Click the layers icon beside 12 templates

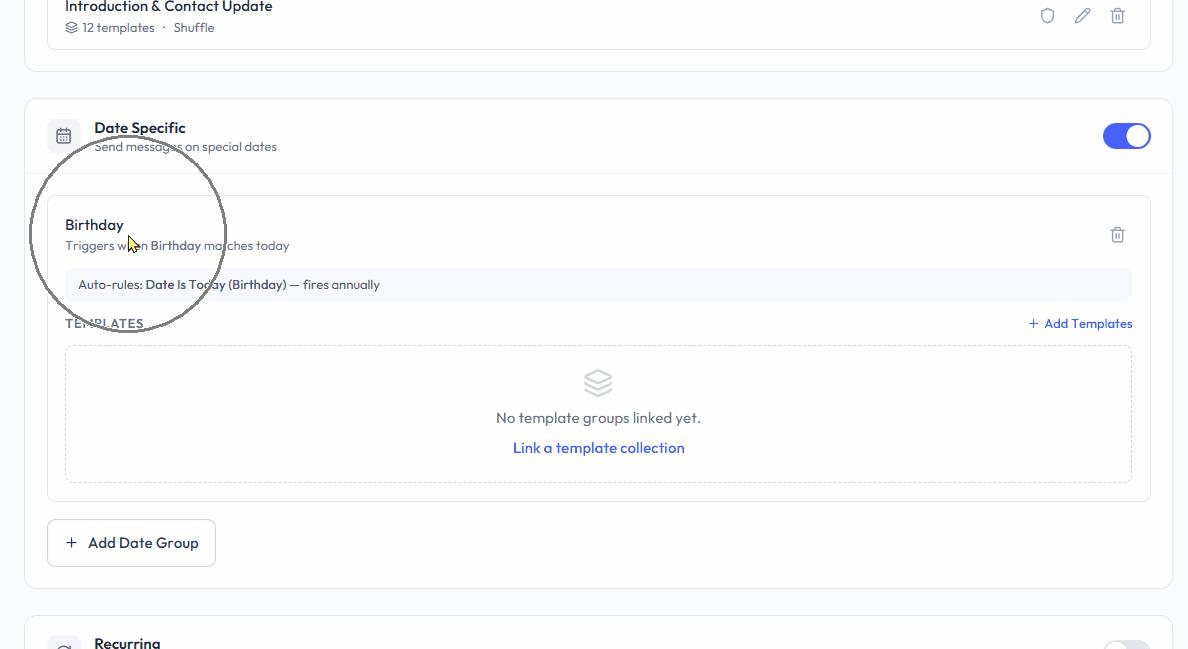pyautogui.click(x=71, y=28)
